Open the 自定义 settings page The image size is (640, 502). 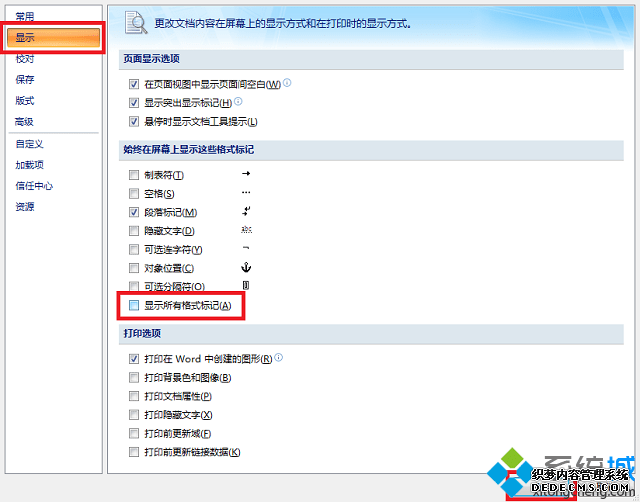(29, 144)
